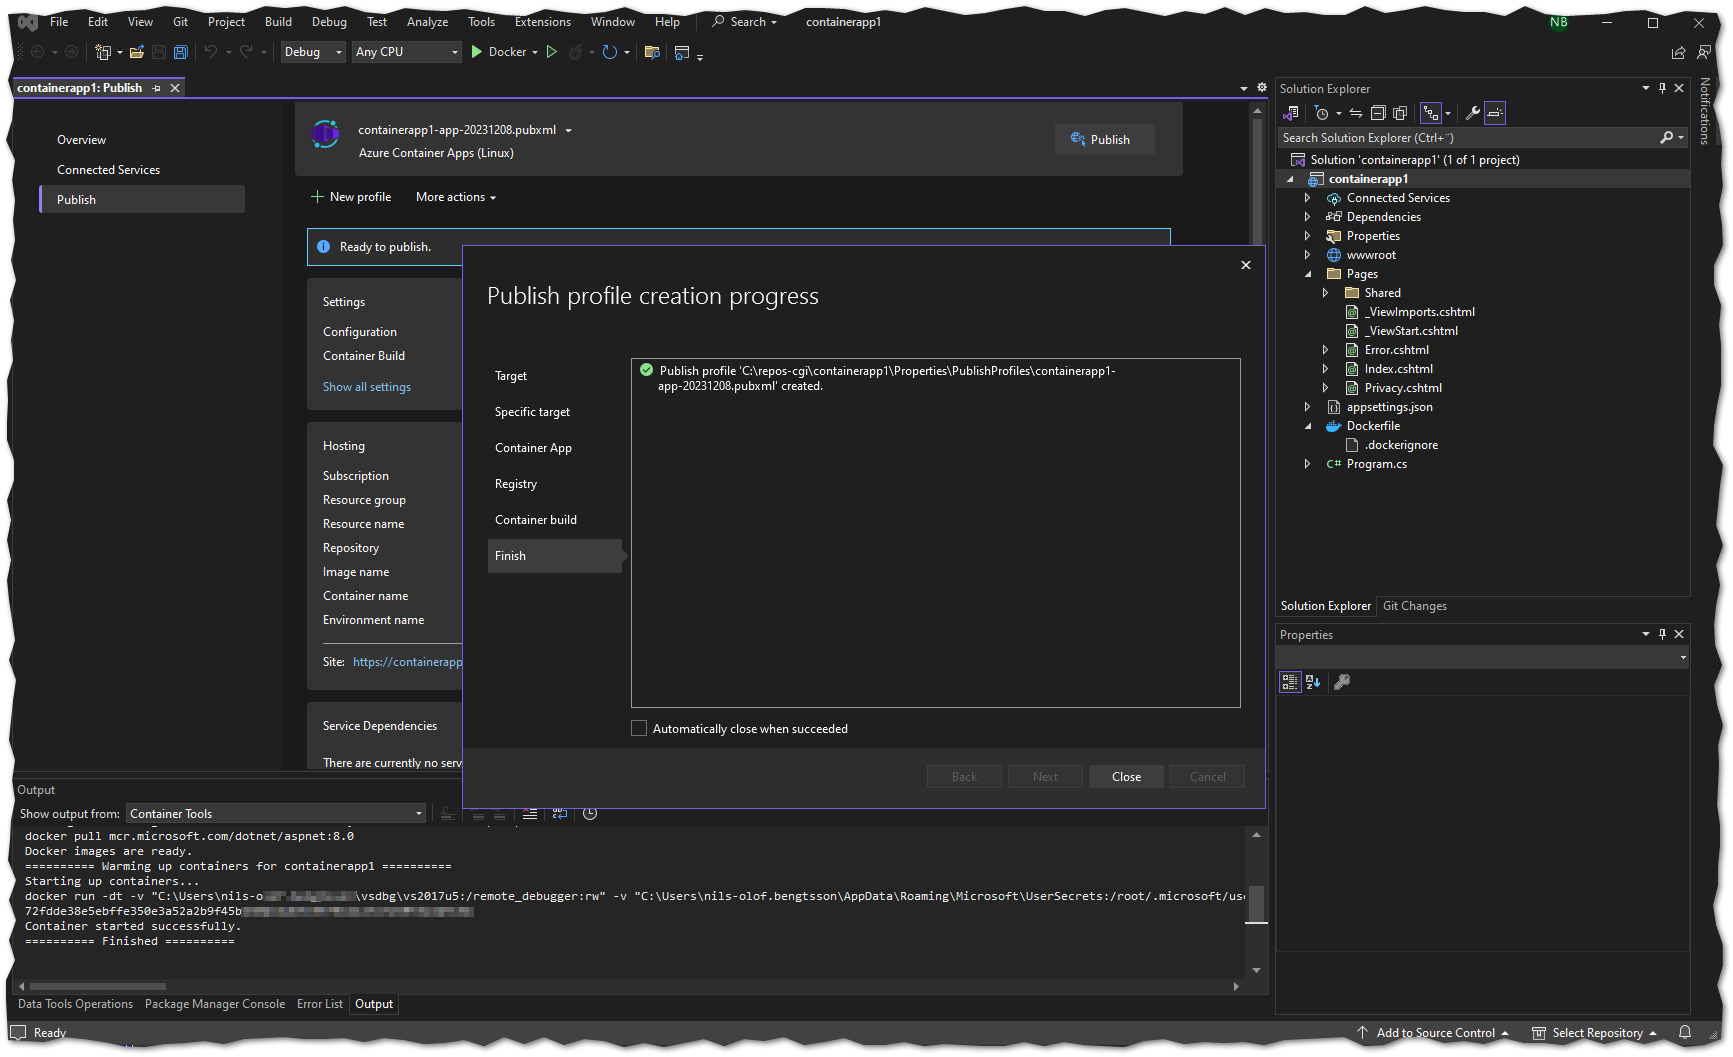Toggle Word Wrap icon in Output toolbar
Screen dimensions: 1733x1057
click(x=560, y=814)
